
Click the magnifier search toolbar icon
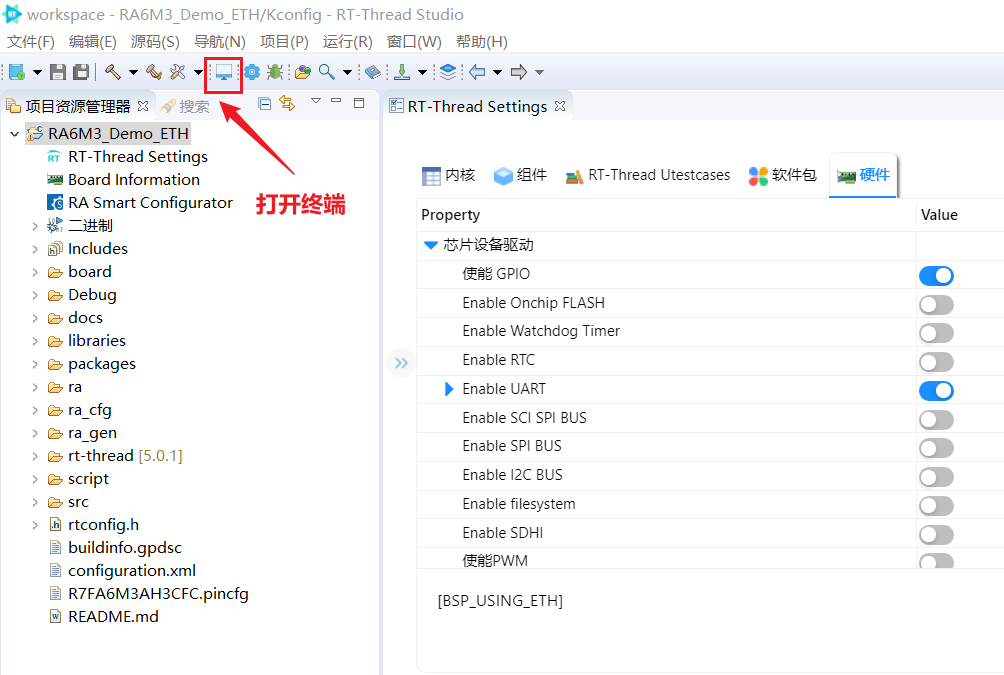tap(327, 72)
